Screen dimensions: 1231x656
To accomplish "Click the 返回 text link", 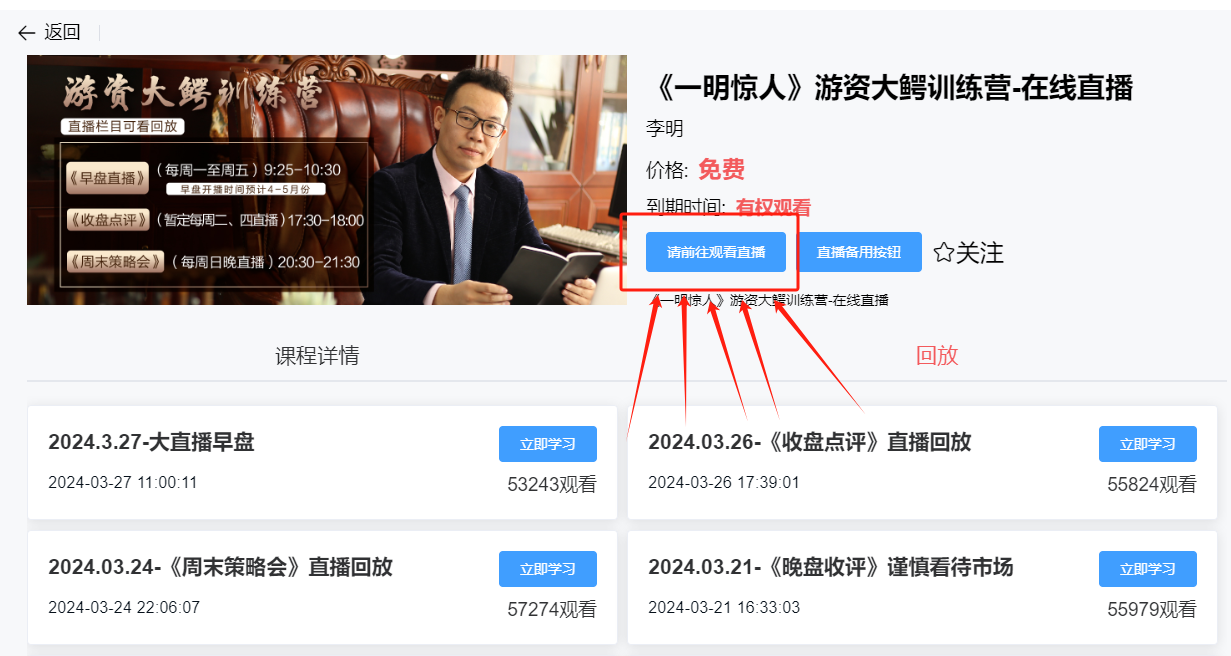I will pos(62,33).
